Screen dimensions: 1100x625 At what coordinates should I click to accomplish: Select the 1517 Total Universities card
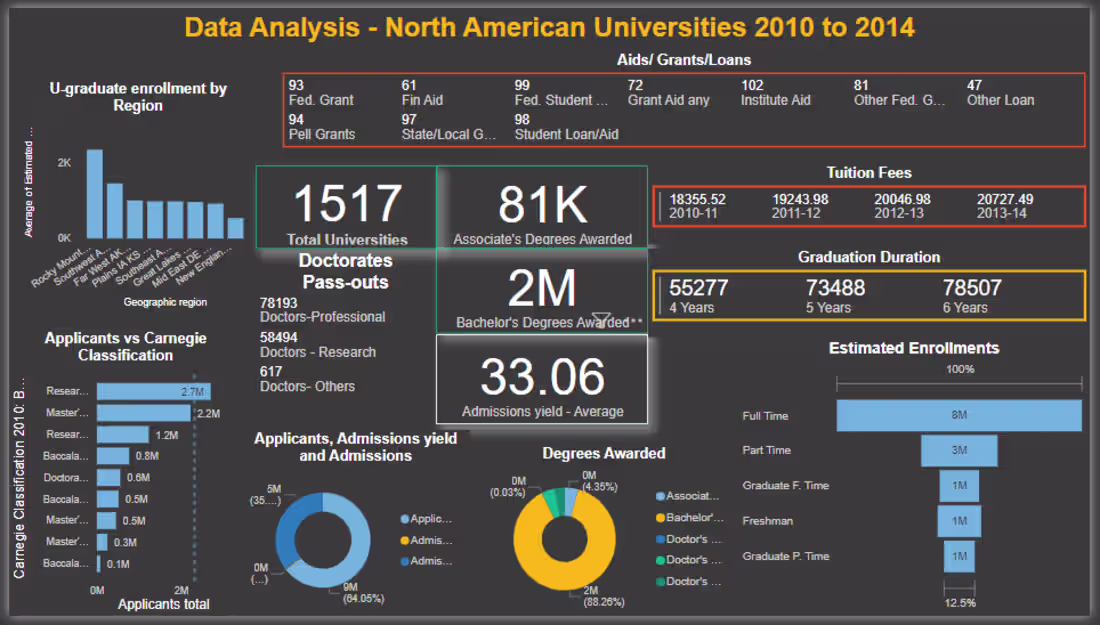pyautogui.click(x=347, y=207)
